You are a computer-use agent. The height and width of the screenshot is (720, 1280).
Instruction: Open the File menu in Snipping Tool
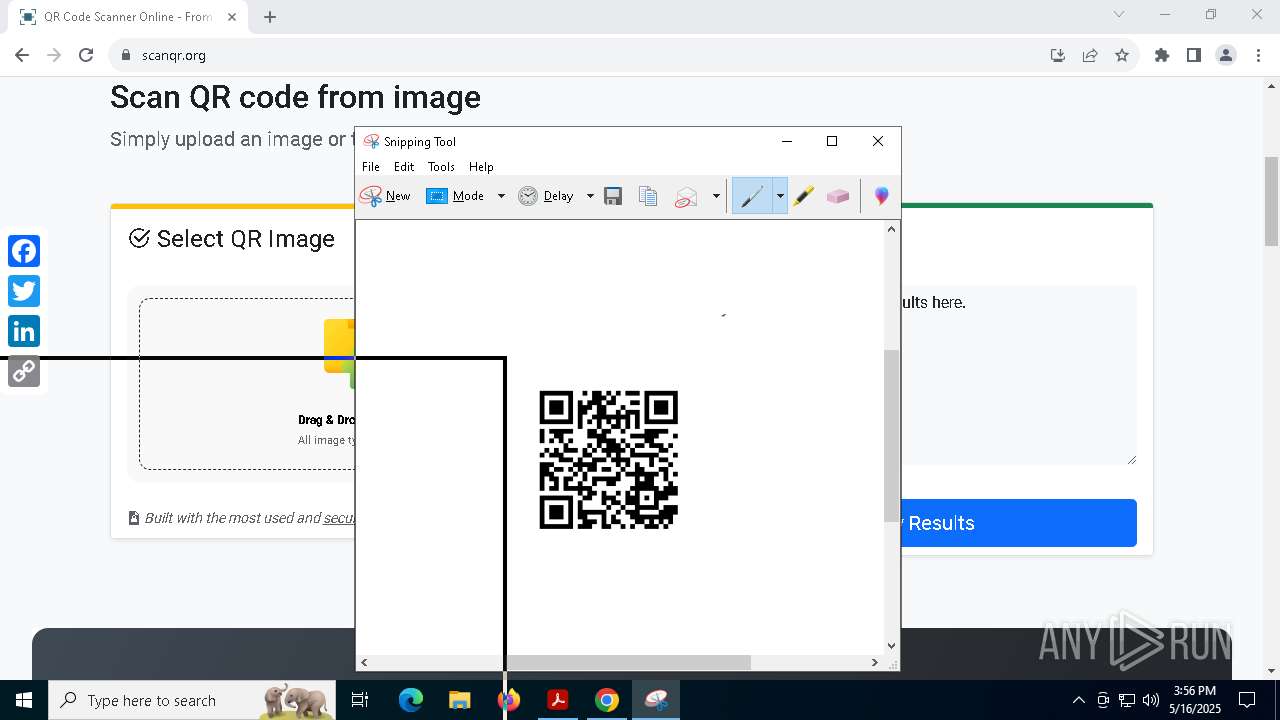tap(371, 167)
